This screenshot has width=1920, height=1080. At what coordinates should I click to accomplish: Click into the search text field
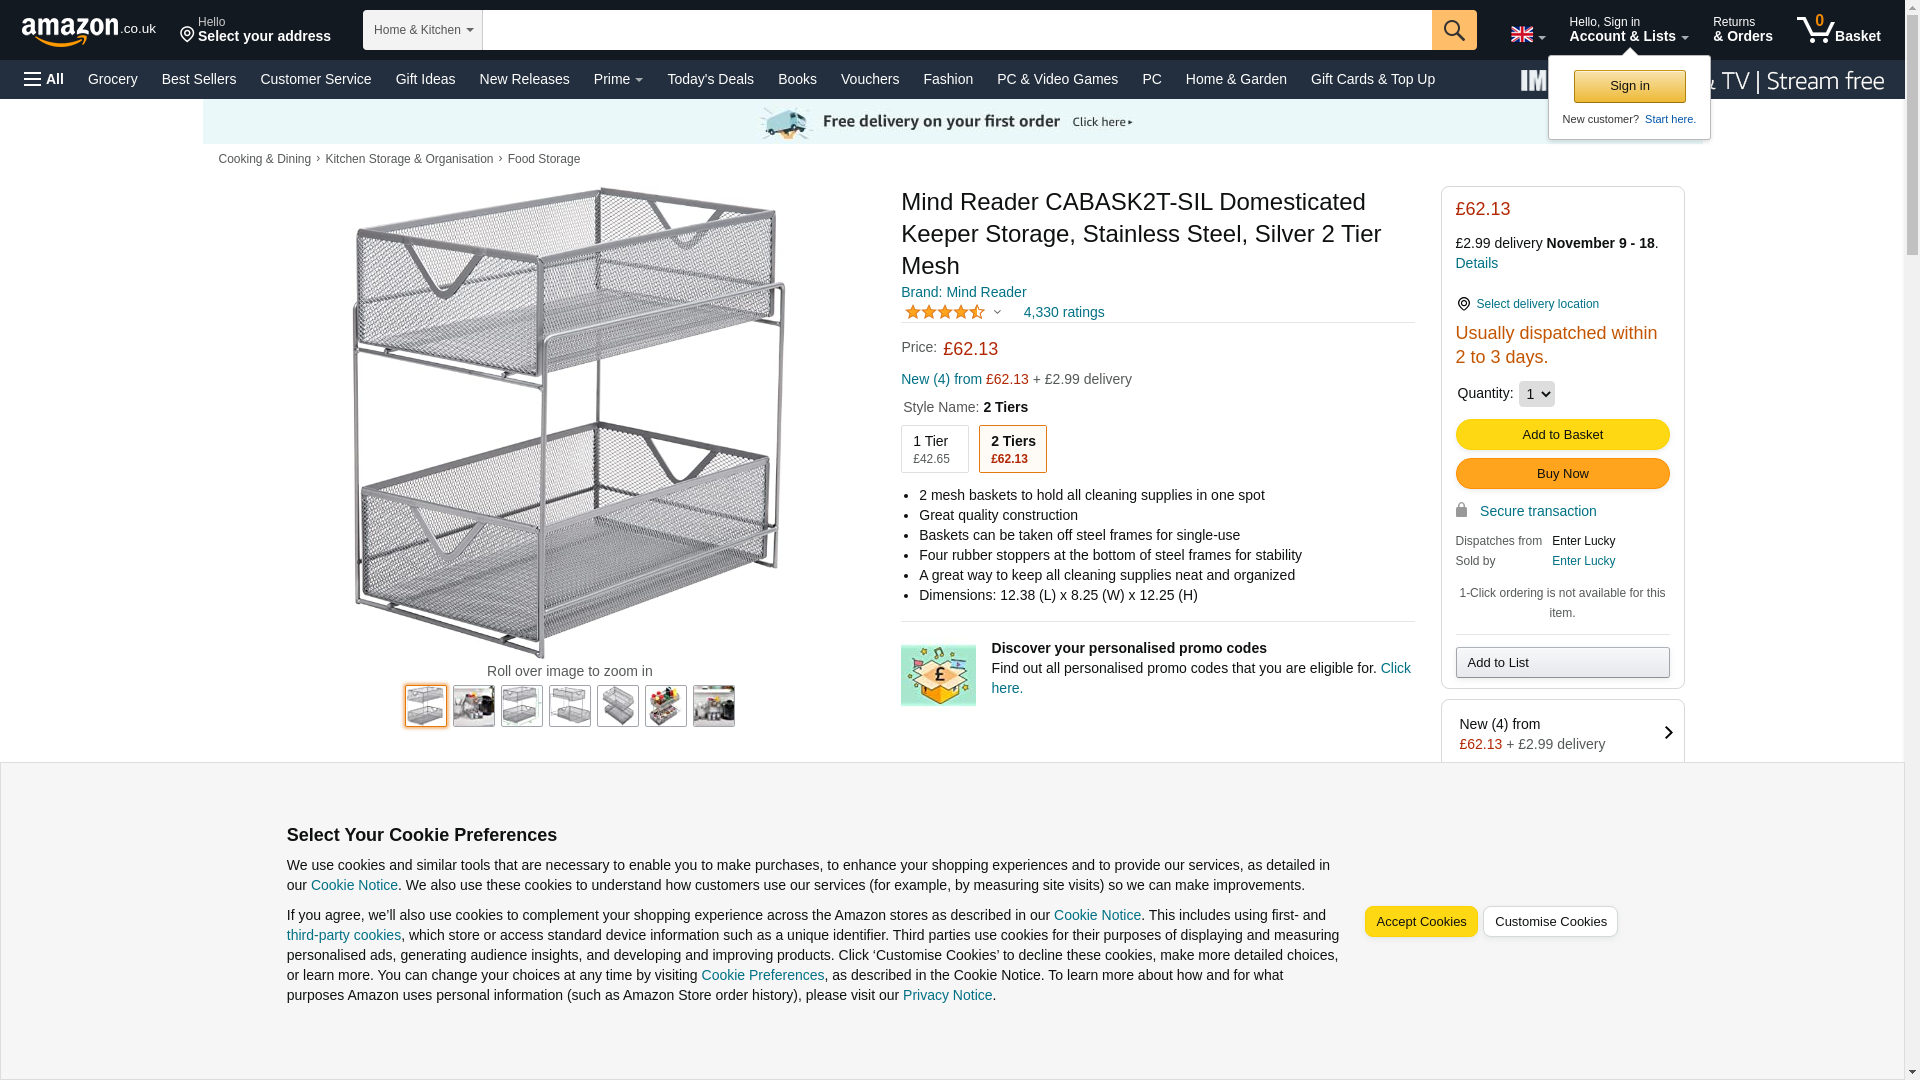(956, 30)
